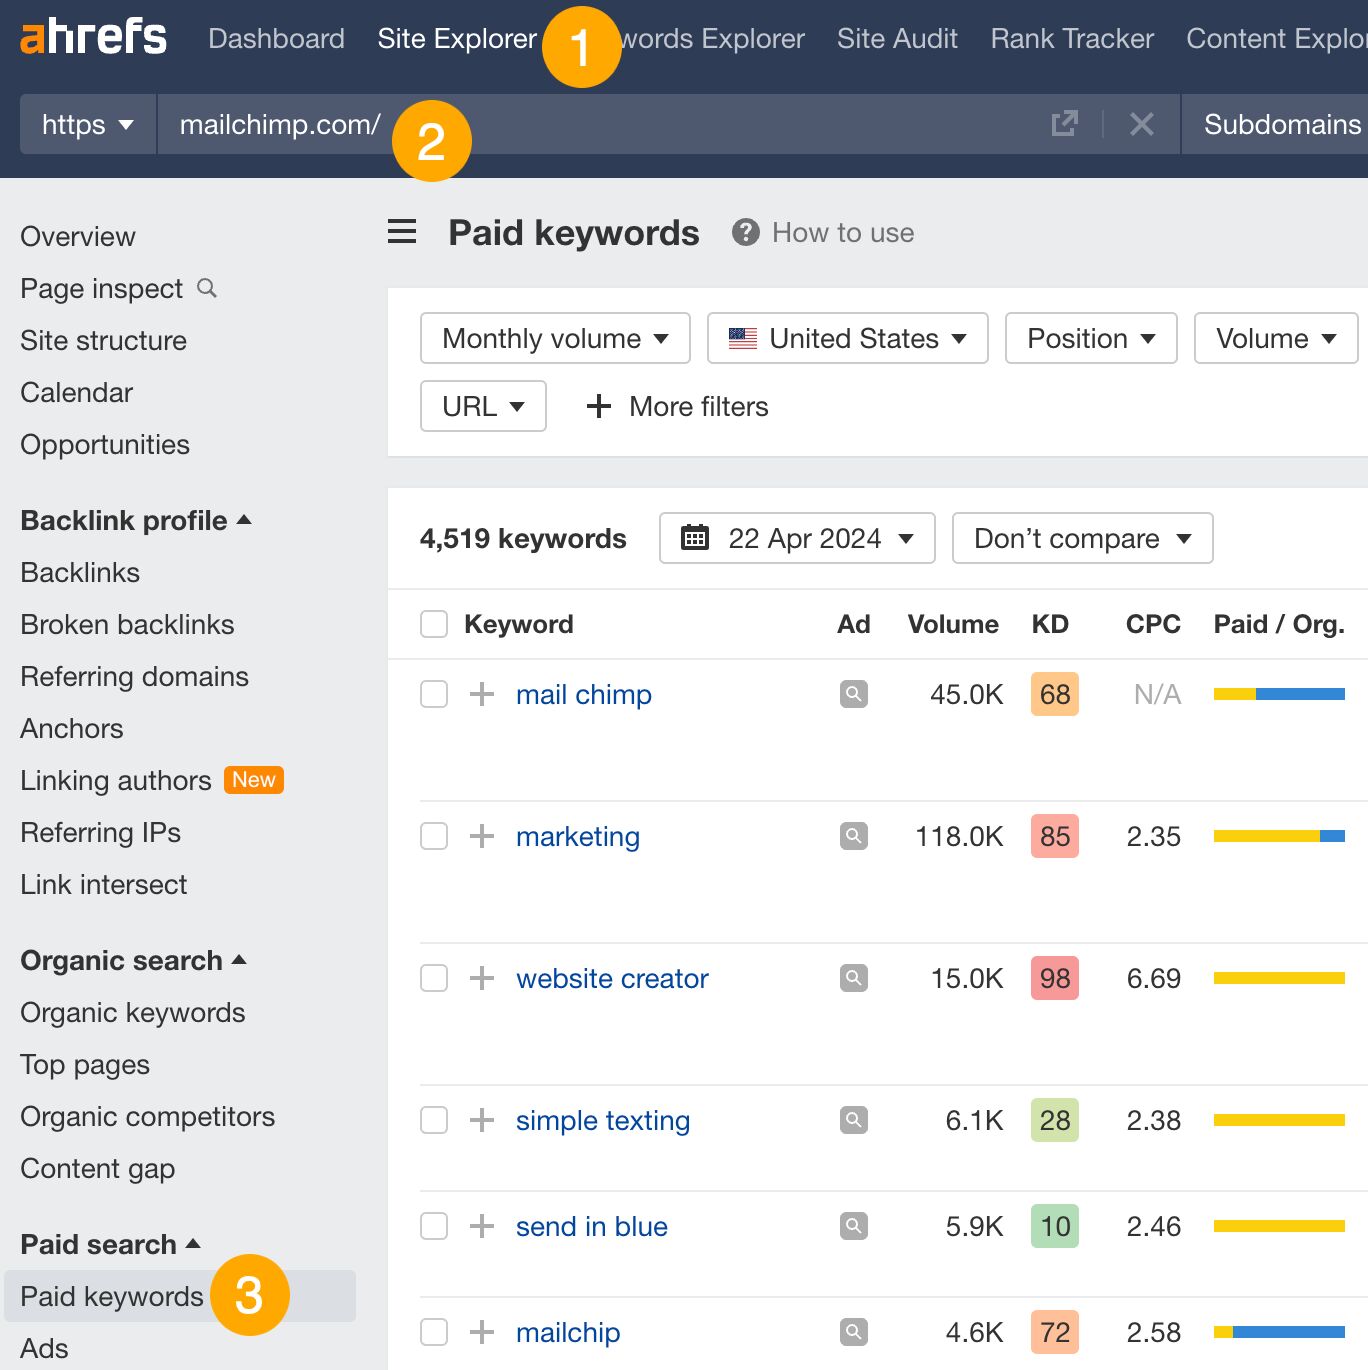1368x1370 pixels.
Task: Open the report options hamburger menu
Action: [401, 232]
